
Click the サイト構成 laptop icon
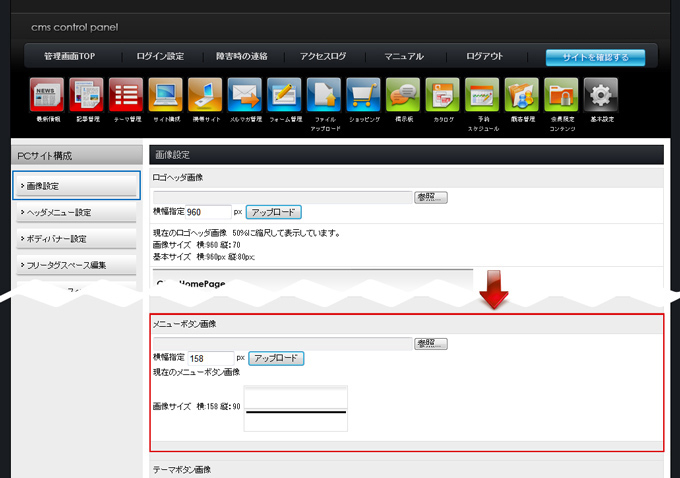click(166, 96)
